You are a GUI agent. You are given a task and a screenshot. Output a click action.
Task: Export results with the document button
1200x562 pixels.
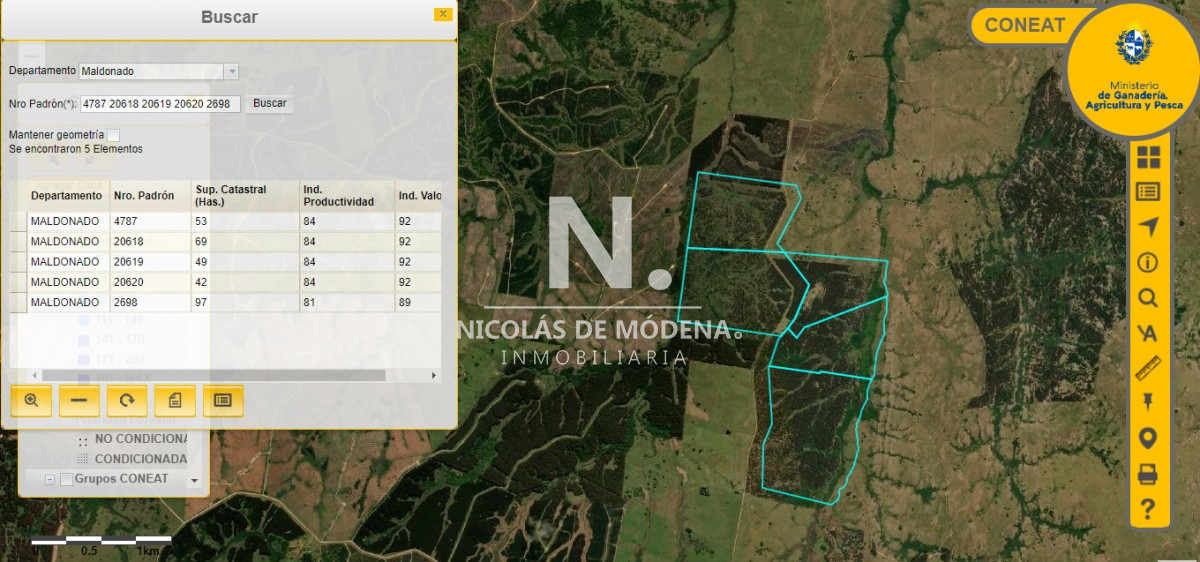175,400
